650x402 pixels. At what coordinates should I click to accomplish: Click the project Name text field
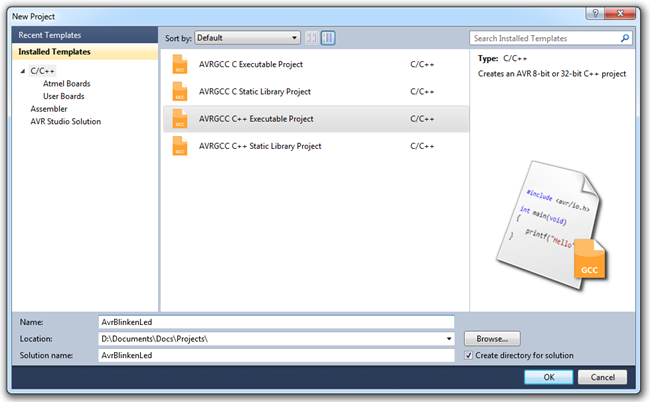coord(276,322)
